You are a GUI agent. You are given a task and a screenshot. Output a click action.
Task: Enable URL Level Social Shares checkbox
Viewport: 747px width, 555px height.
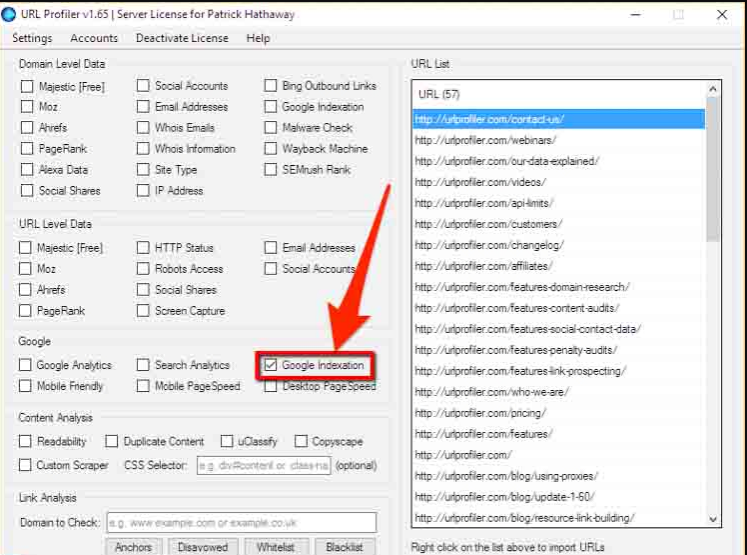[143, 290]
